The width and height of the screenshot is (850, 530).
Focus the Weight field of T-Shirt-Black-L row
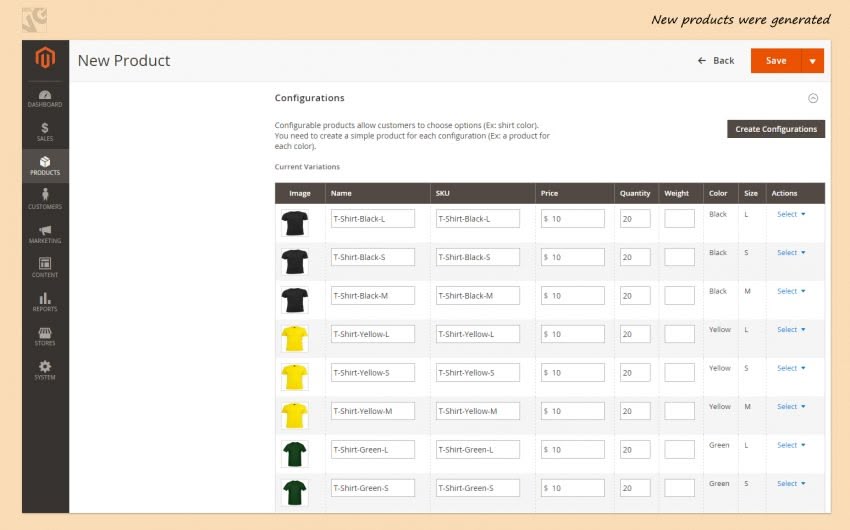pyautogui.click(x=679, y=219)
